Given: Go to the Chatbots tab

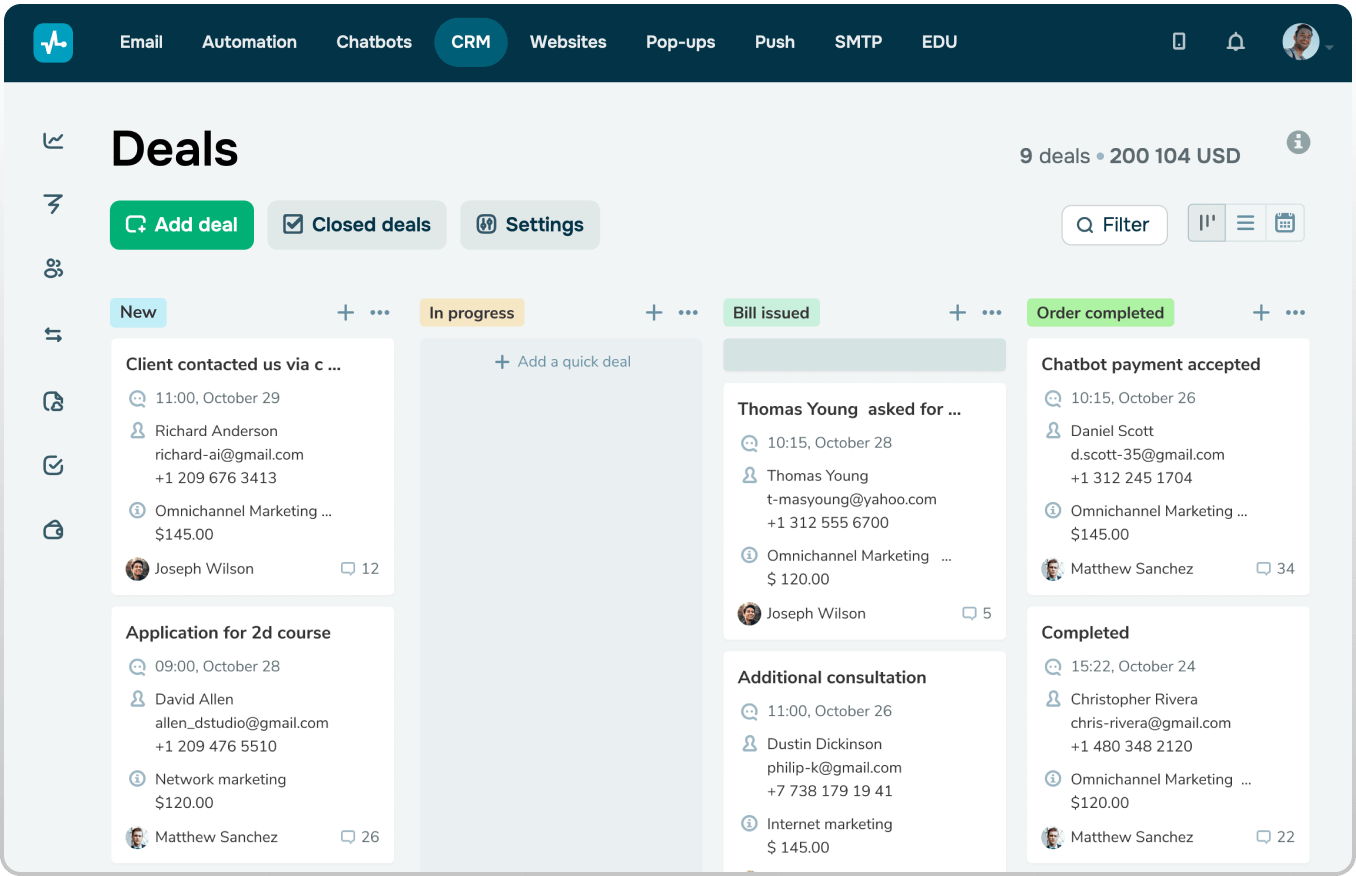Looking at the screenshot, I should 374,42.
